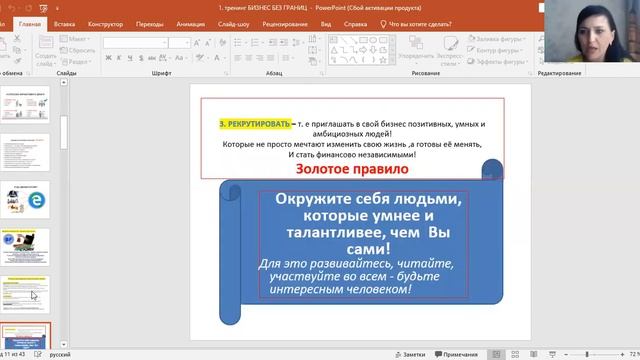Select the rectangle shape in shapes gallery
Image resolution: width=640 pixels, height=360 pixels.
pos(363,40)
